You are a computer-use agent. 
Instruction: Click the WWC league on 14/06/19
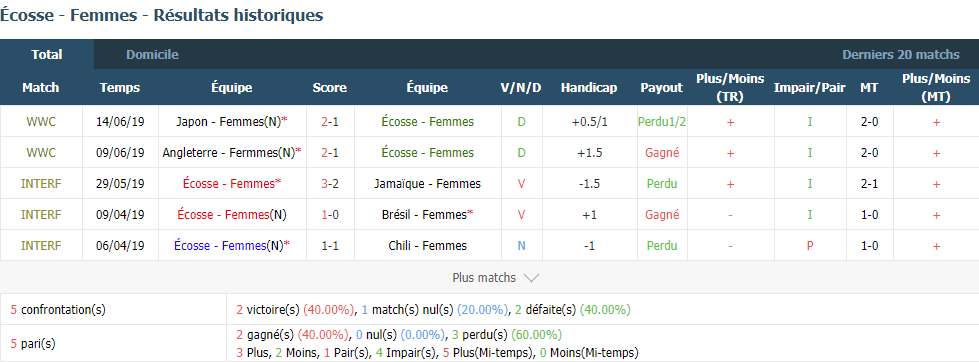[x=41, y=122]
